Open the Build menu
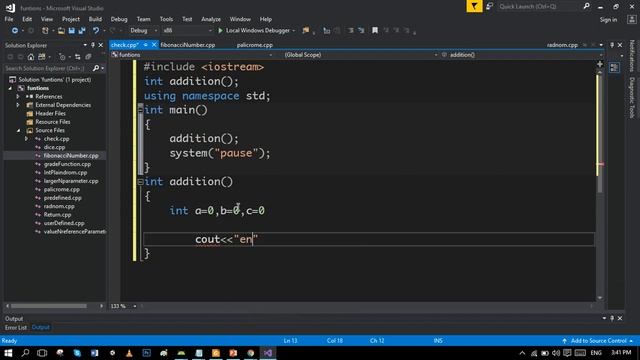This screenshot has height=360, width=640. point(95,19)
